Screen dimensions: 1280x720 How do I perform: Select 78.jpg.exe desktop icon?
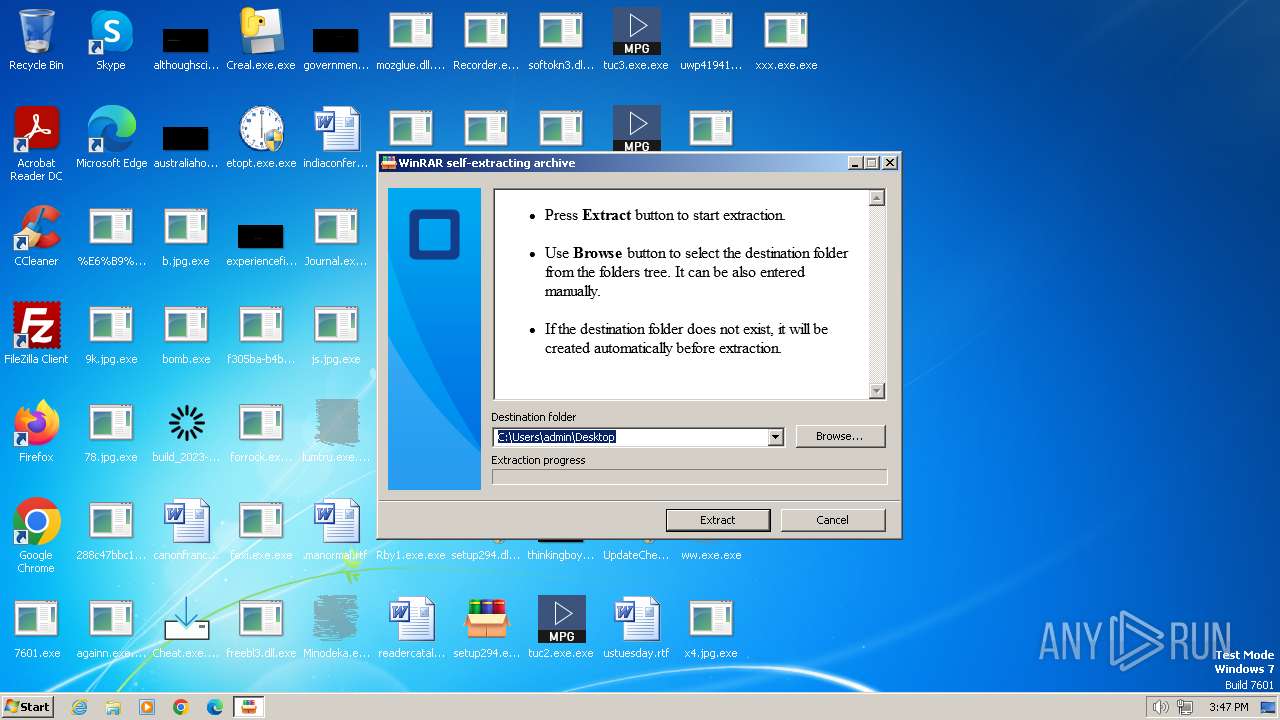[111, 432]
